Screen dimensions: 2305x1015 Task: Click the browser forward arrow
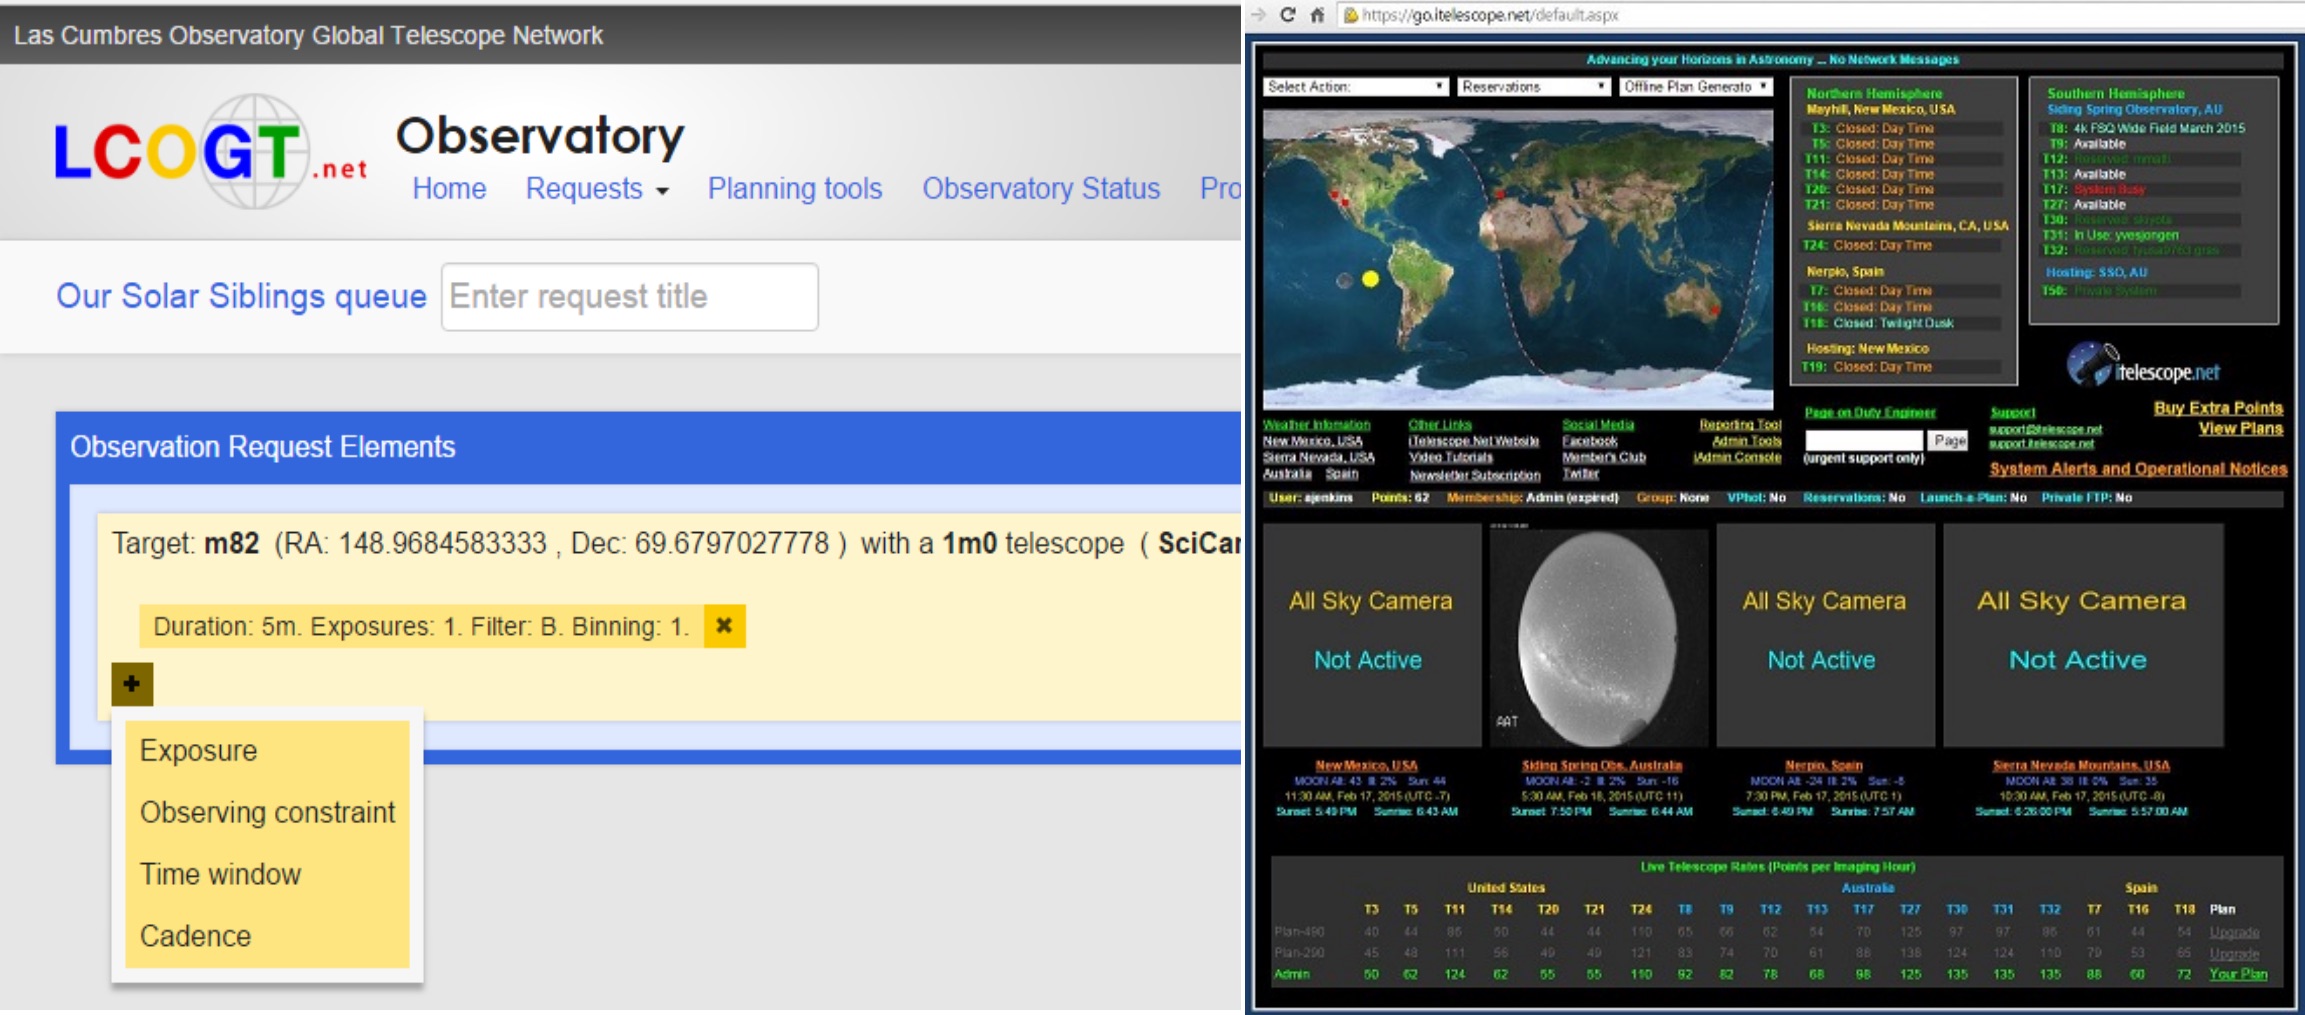[x=1258, y=15]
